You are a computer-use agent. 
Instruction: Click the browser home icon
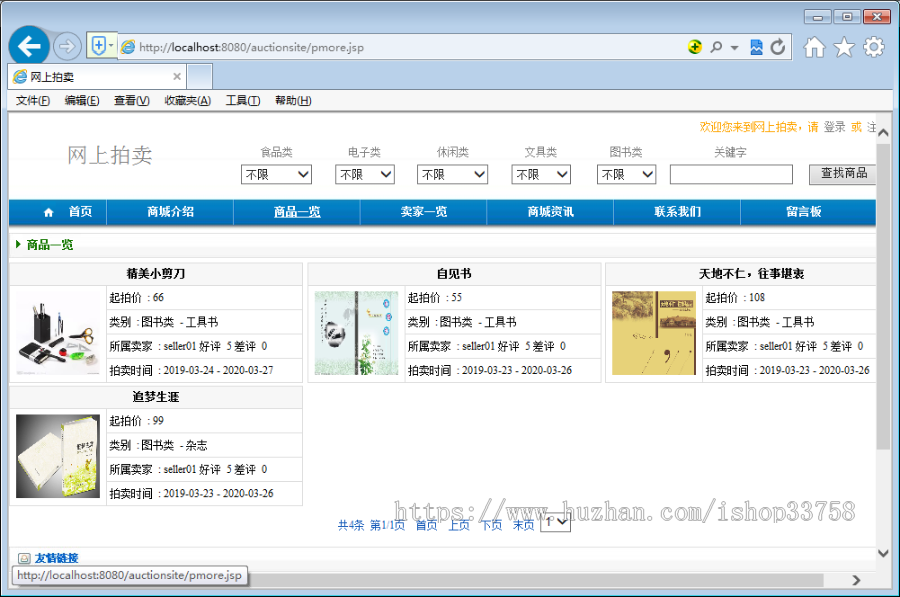pos(816,46)
